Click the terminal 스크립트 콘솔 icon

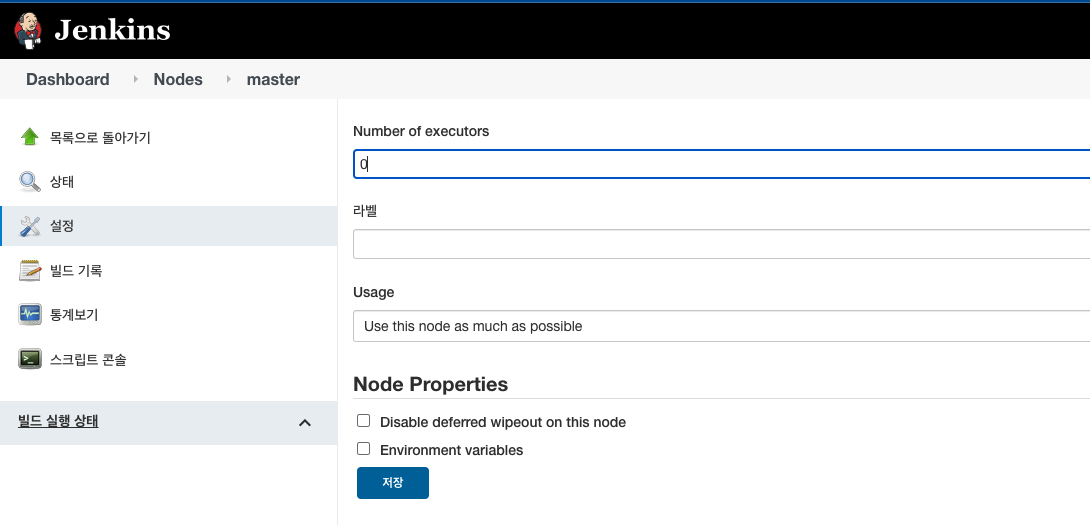(29, 360)
